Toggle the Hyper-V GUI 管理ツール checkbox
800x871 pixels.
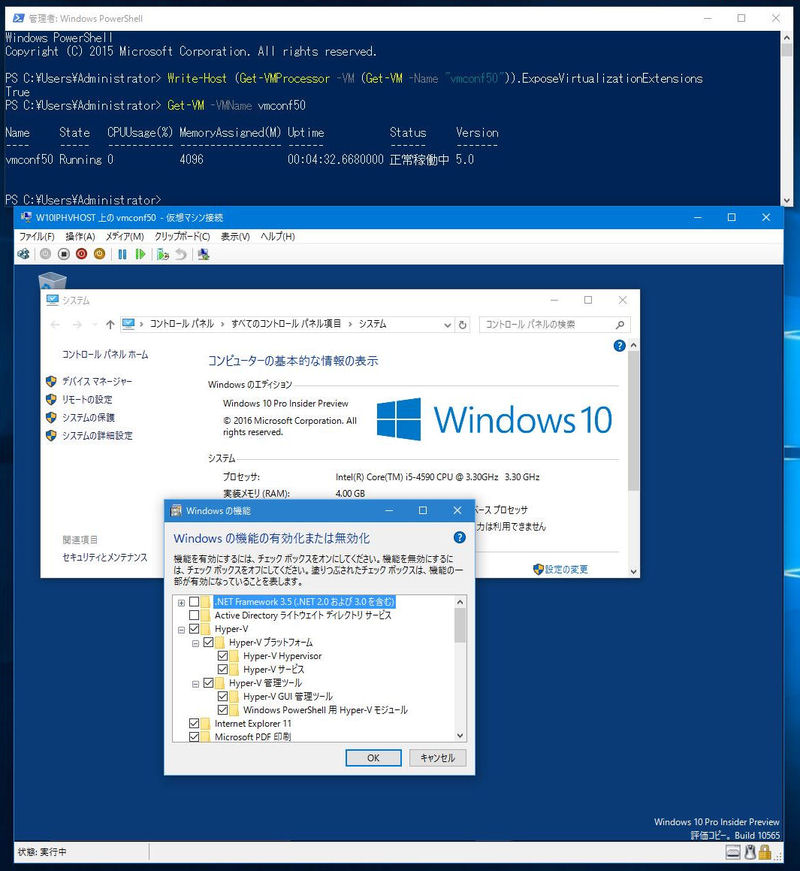click(x=223, y=696)
